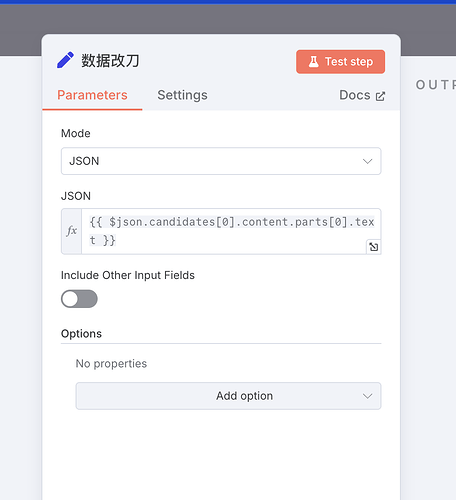
Task: Switch to the Settings tab
Action: click(182, 95)
